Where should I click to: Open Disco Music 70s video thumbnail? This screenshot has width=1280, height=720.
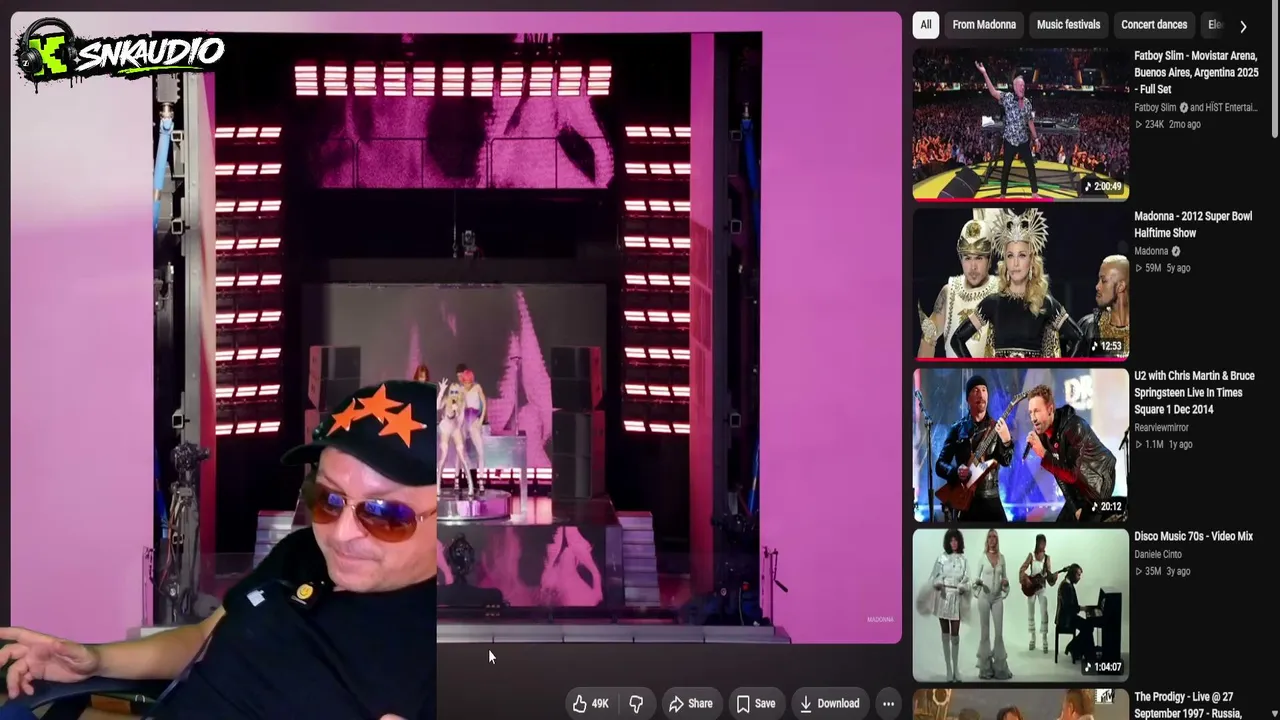(x=1020, y=605)
